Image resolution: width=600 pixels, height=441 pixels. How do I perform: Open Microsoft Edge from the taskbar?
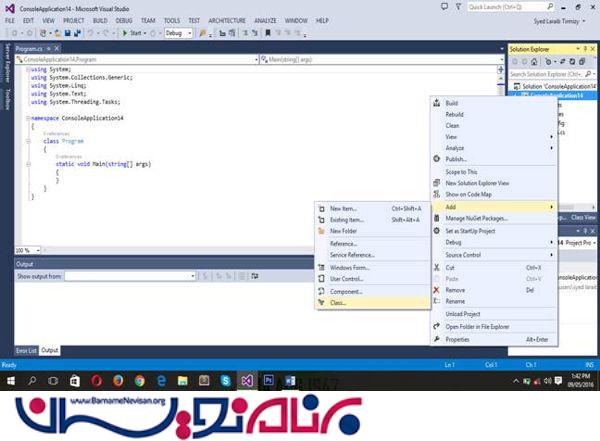pos(161,381)
